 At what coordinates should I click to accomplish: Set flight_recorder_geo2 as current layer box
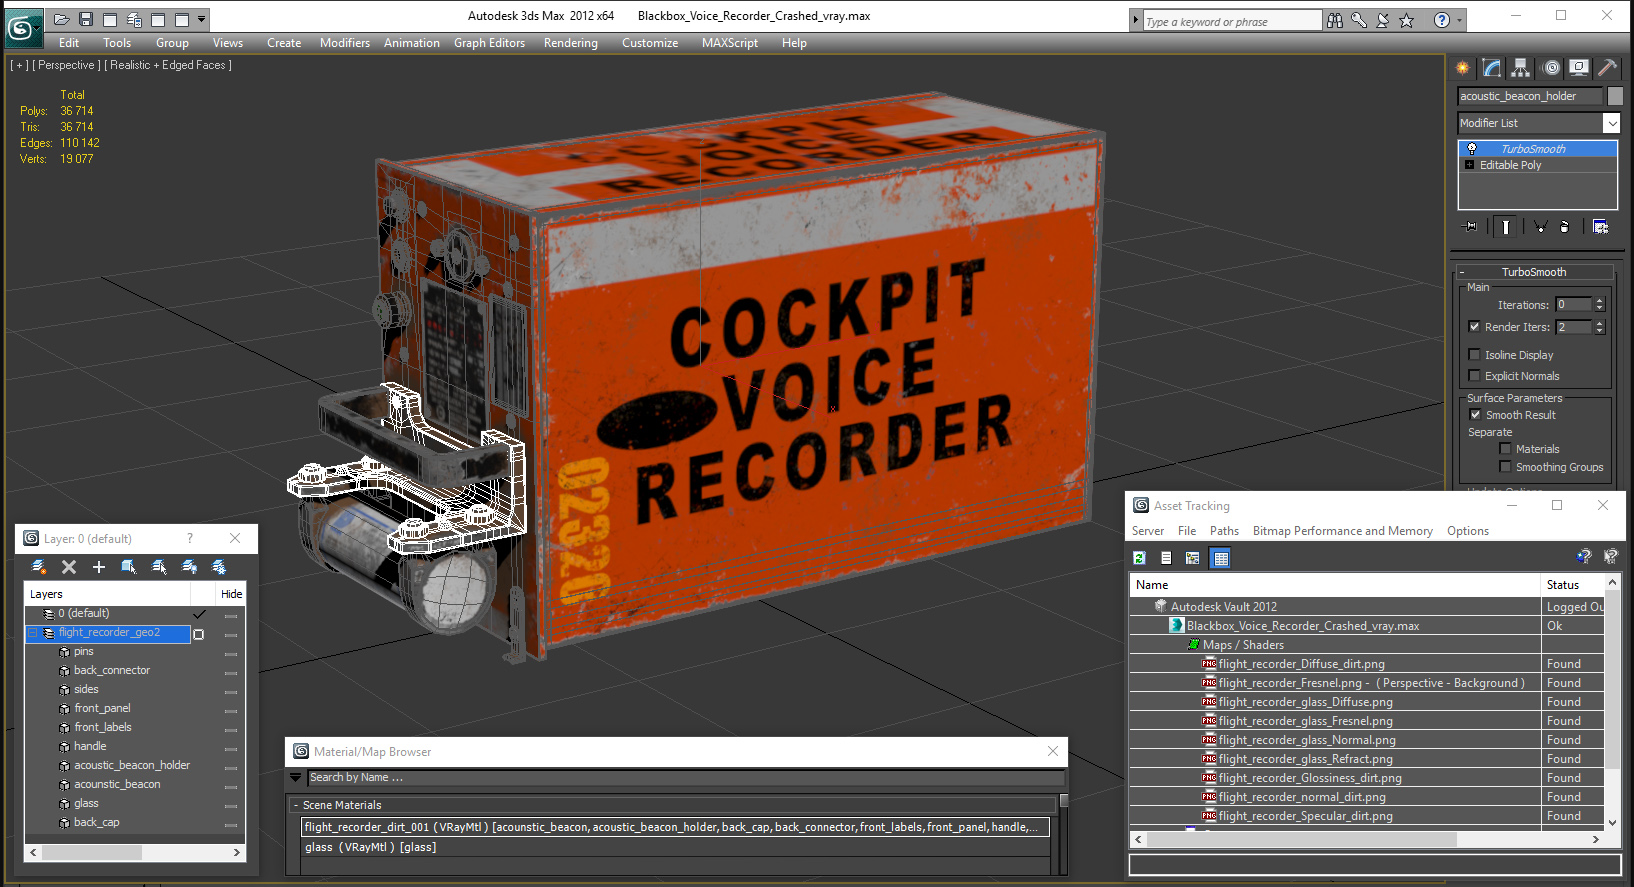[198, 634]
